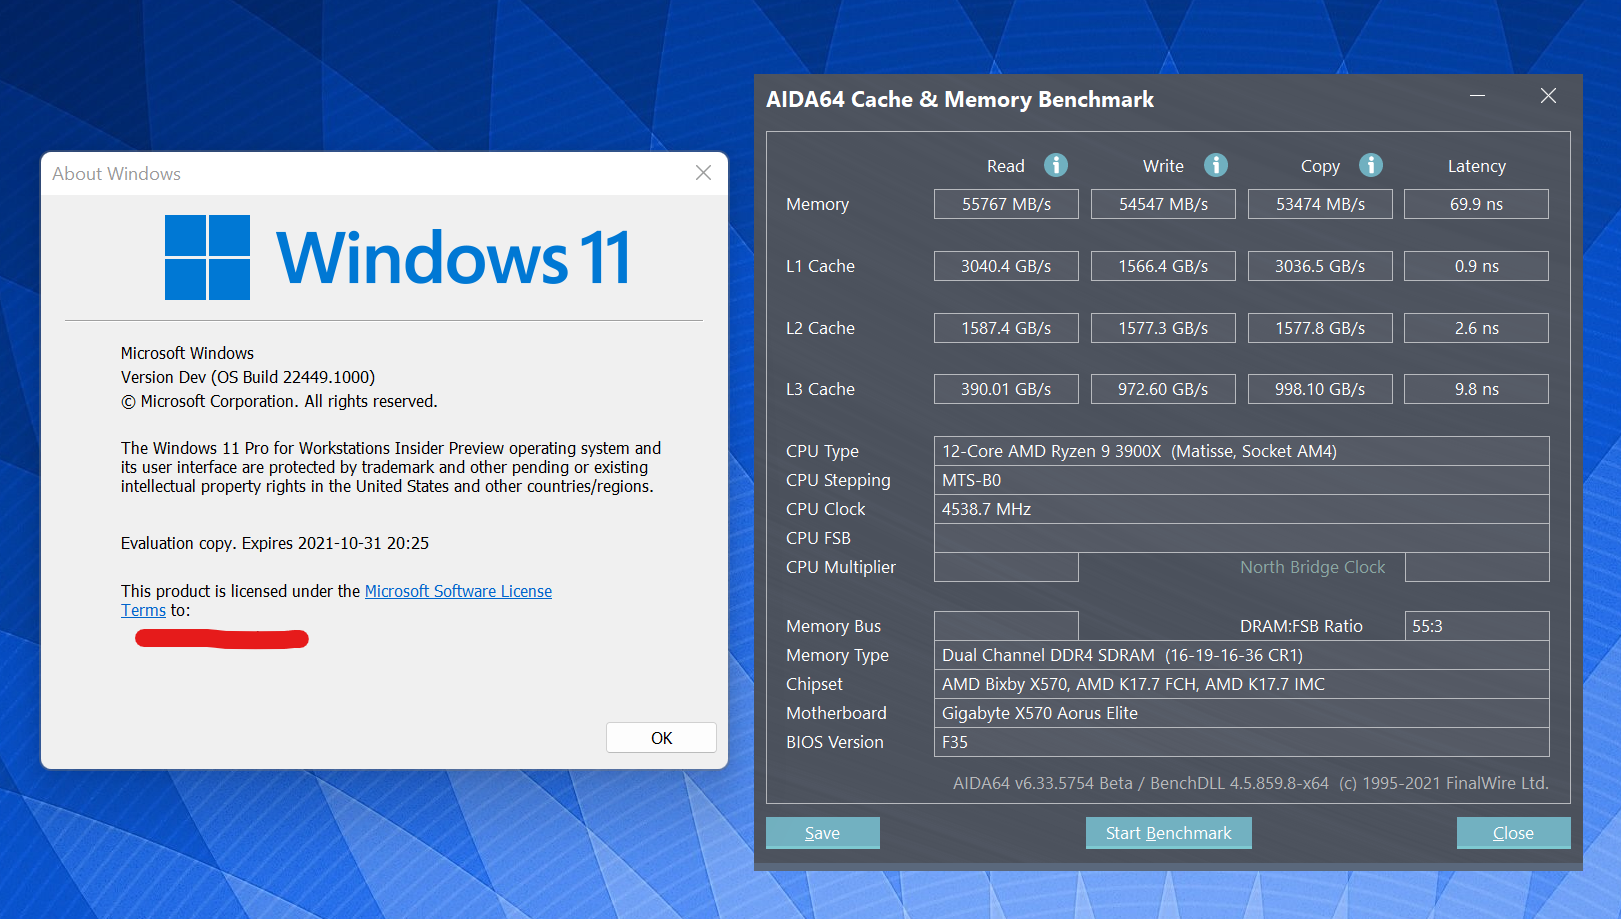Click the CPU Clock field 4538.7 MHz
This screenshot has width=1621, height=919.
[1241, 509]
